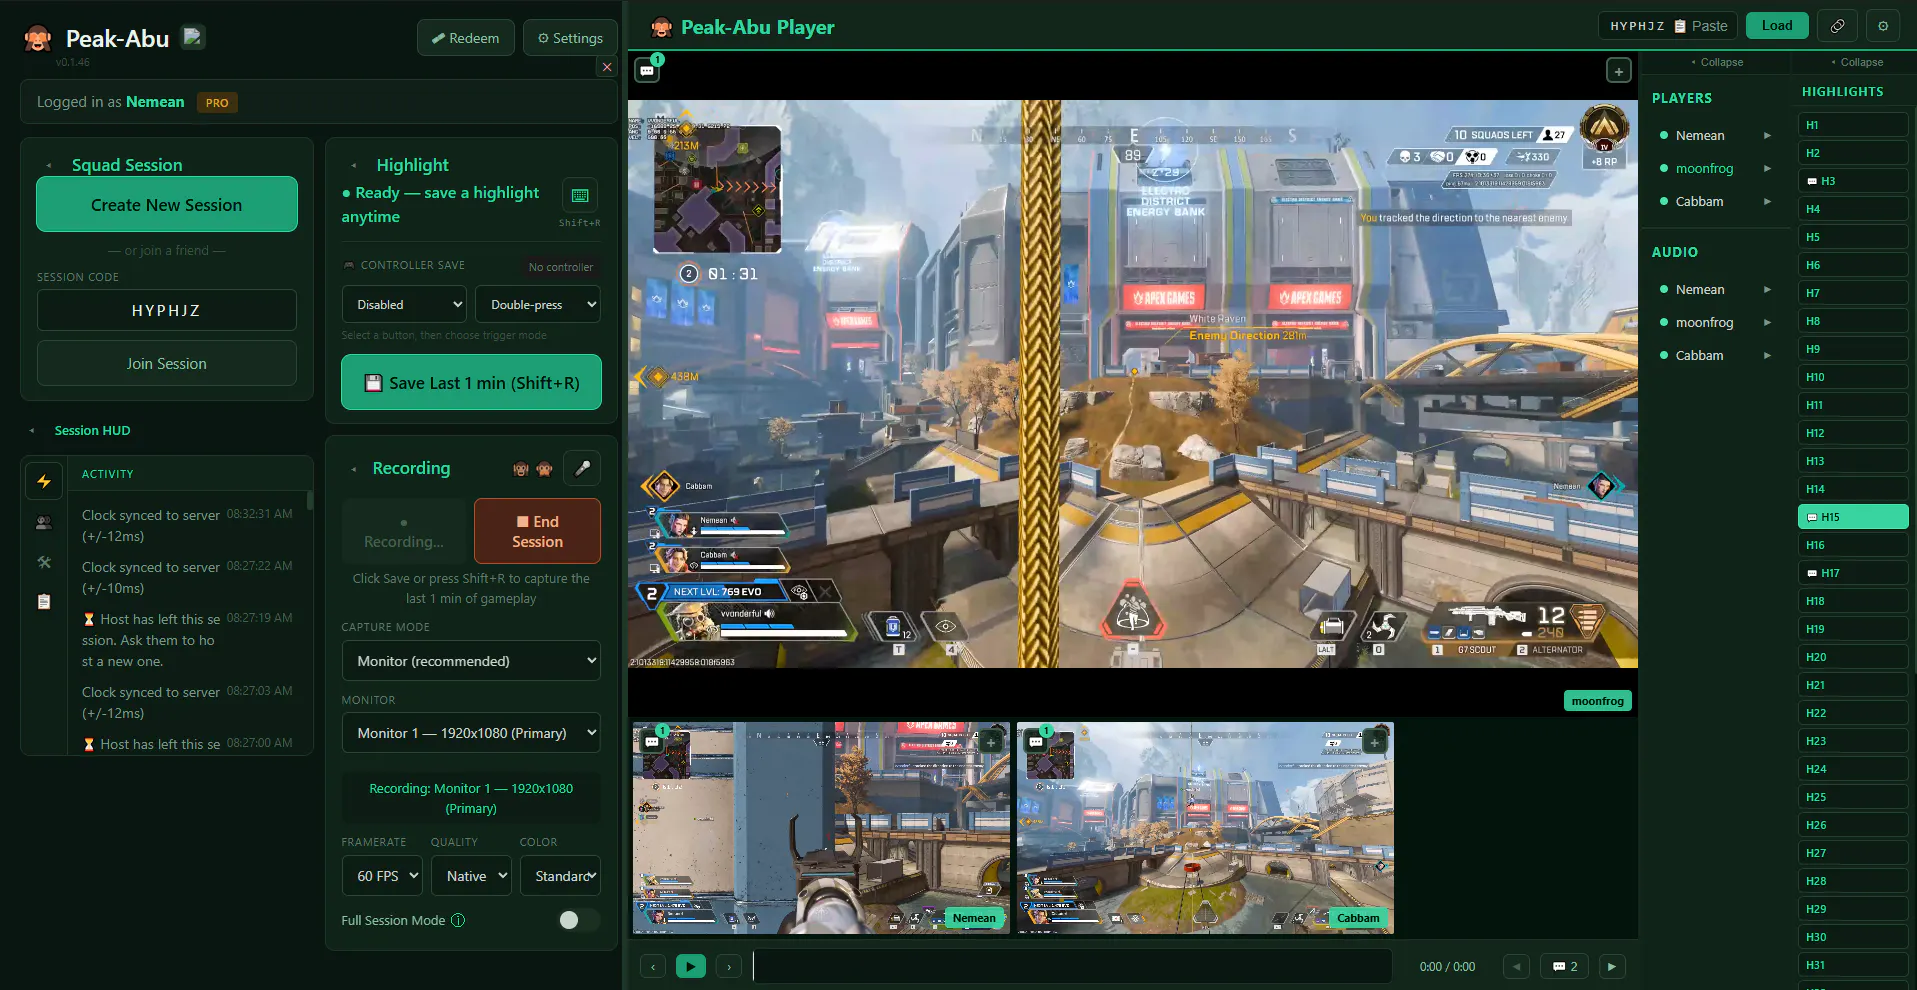Open comments icon above main video
The height and width of the screenshot is (990, 1917).
tap(647, 71)
